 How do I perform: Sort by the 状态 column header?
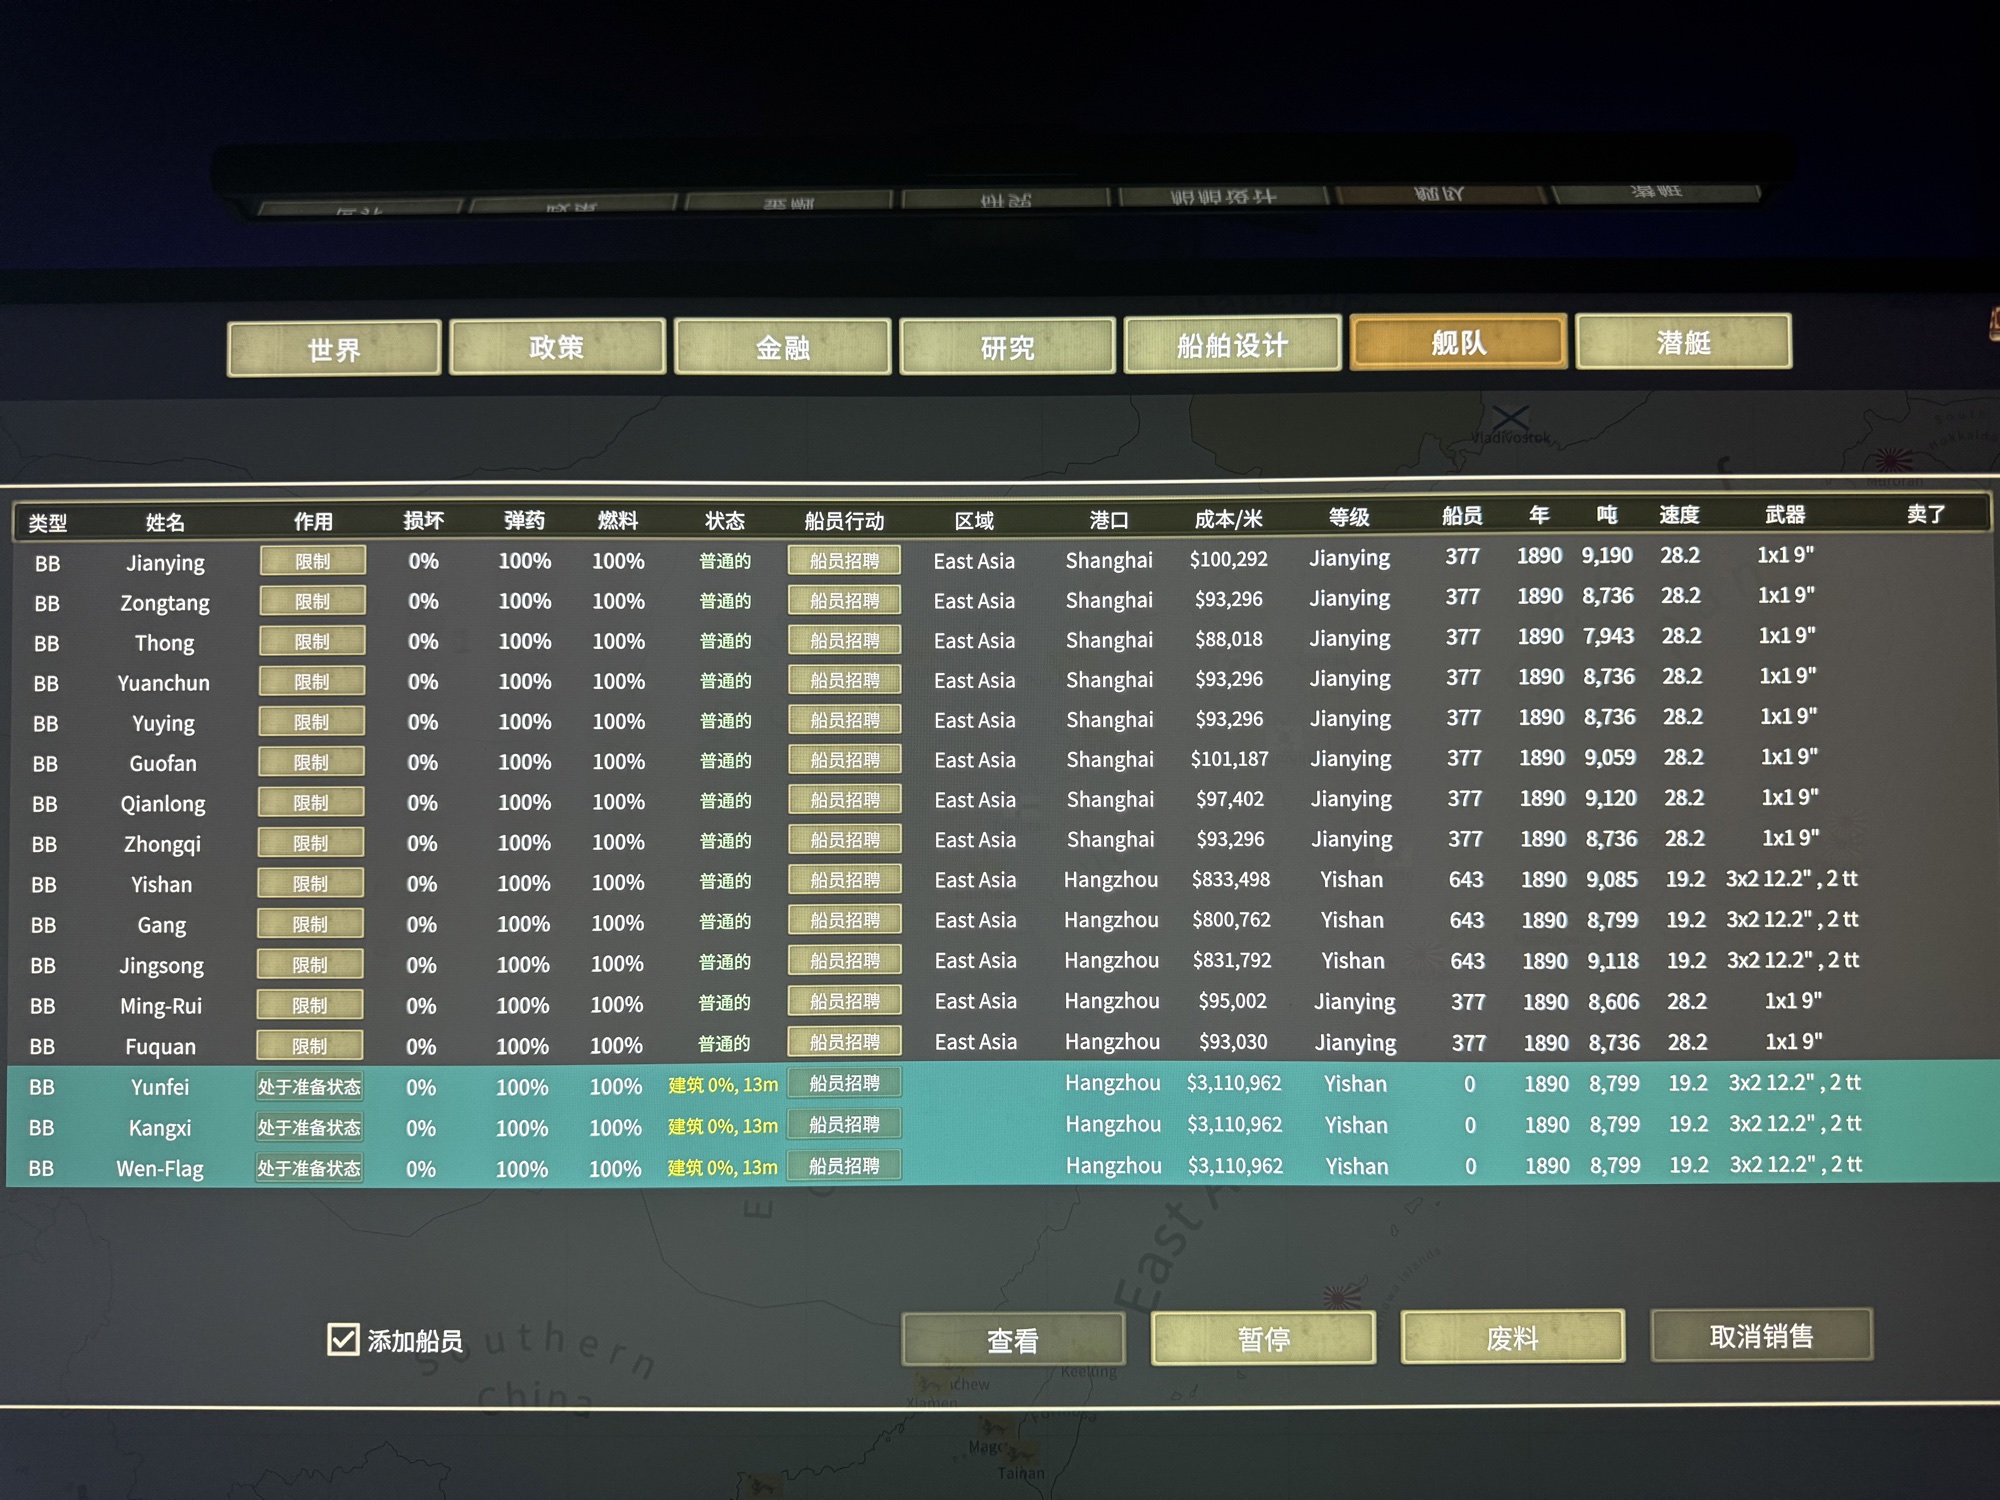725,520
